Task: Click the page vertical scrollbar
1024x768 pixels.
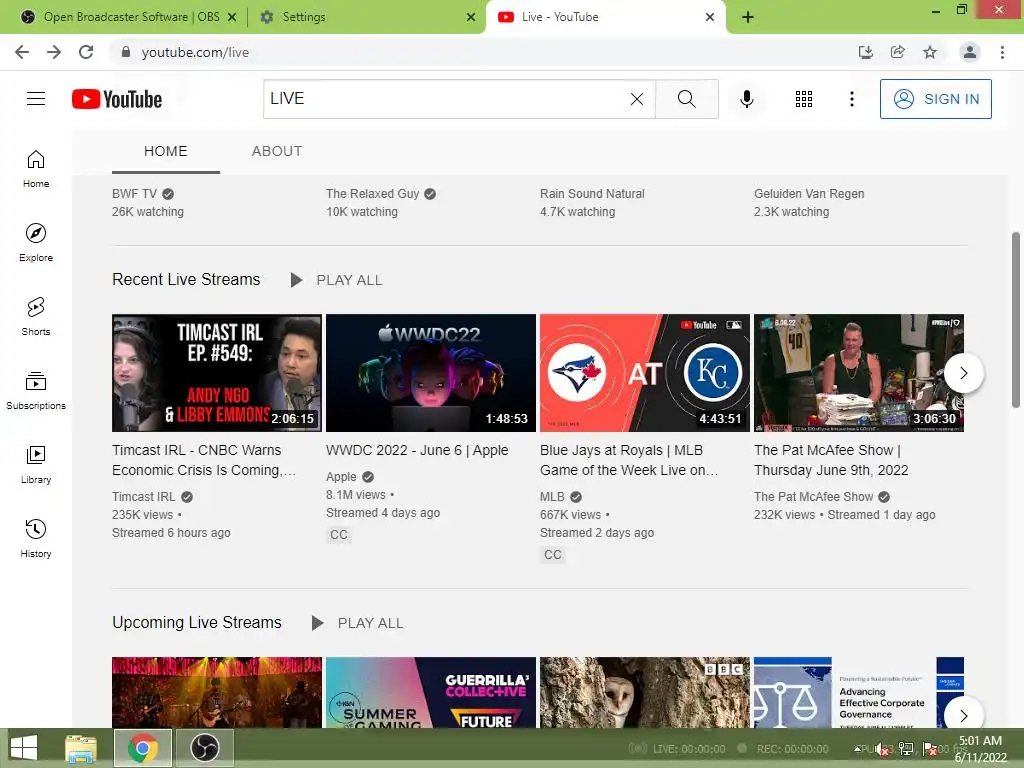Action: click(1016, 320)
